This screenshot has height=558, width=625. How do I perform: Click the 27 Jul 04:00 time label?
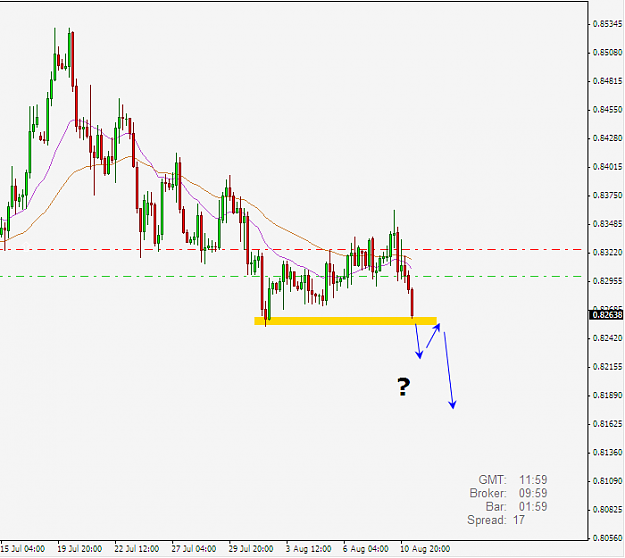tap(194, 549)
